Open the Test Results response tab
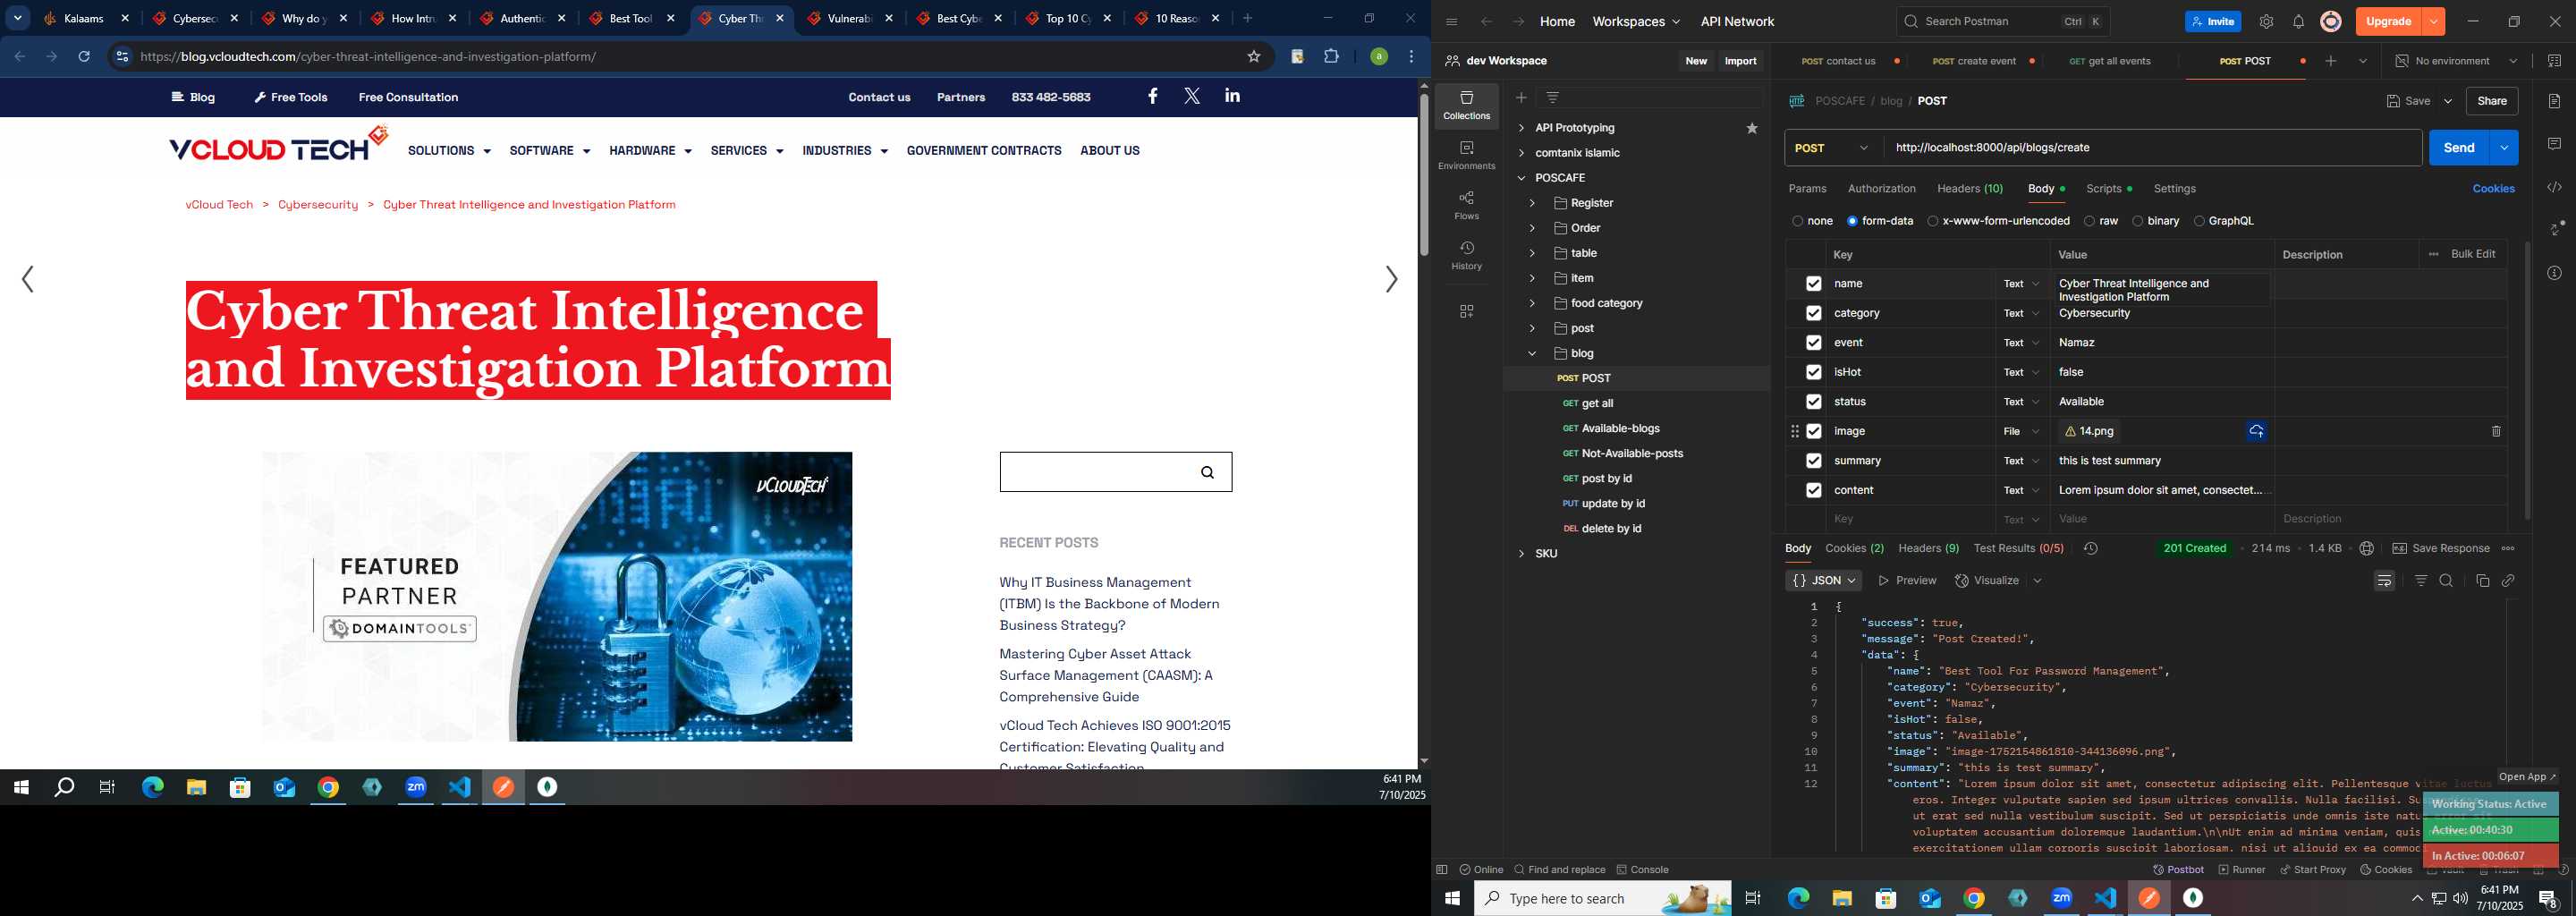 coord(2018,548)
